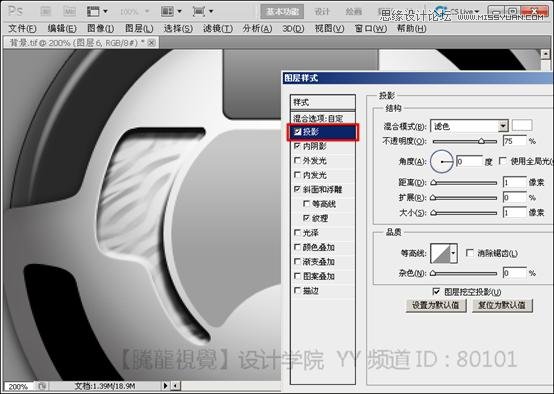
Task: Open the 视图(V) menu
Action: (329, 29)
